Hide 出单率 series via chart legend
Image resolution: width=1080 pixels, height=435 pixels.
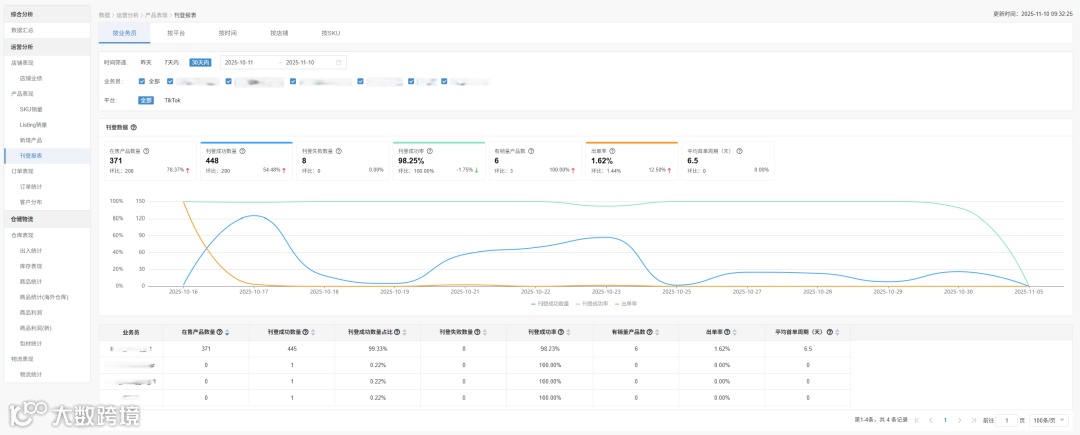pyautogui.click(x=624, y=303)
